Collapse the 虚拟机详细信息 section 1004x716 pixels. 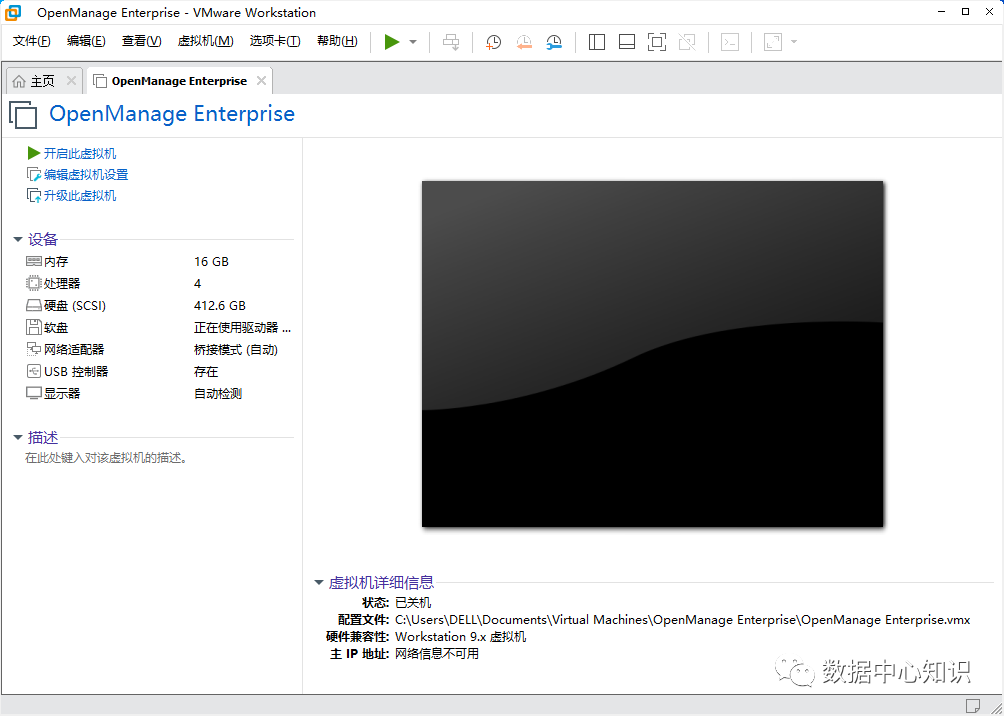click(319, 583)
